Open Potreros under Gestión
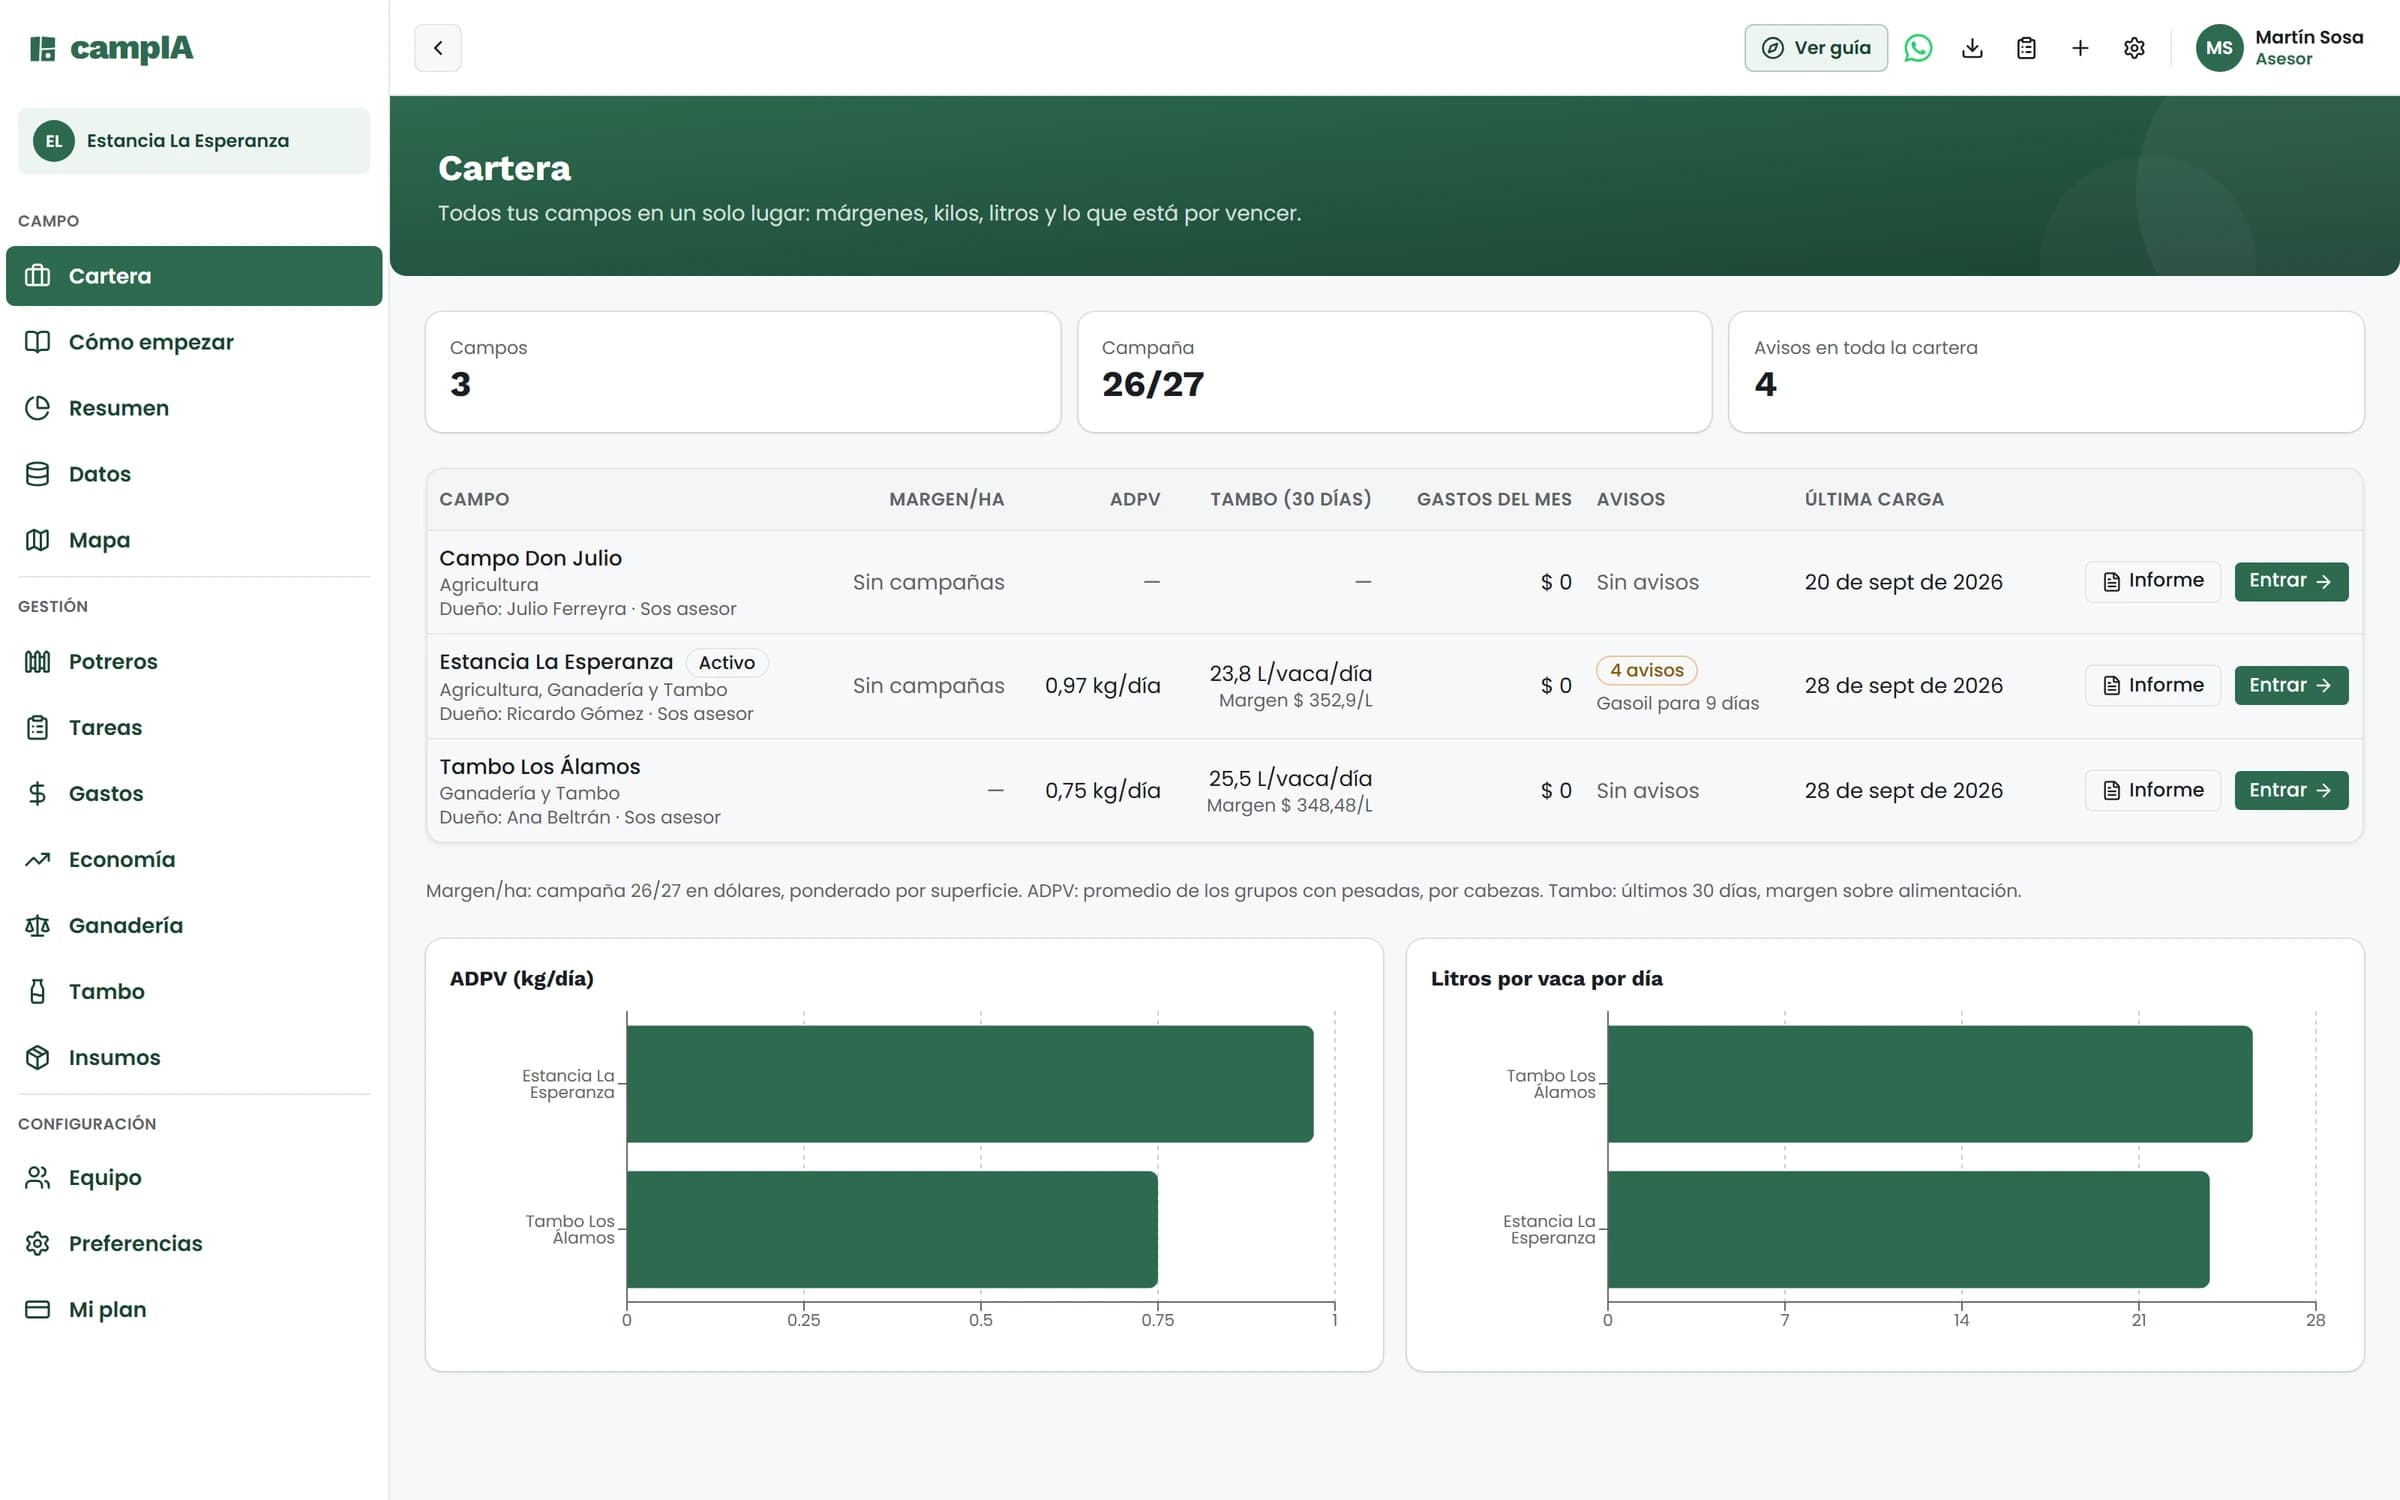 (194, 661)
